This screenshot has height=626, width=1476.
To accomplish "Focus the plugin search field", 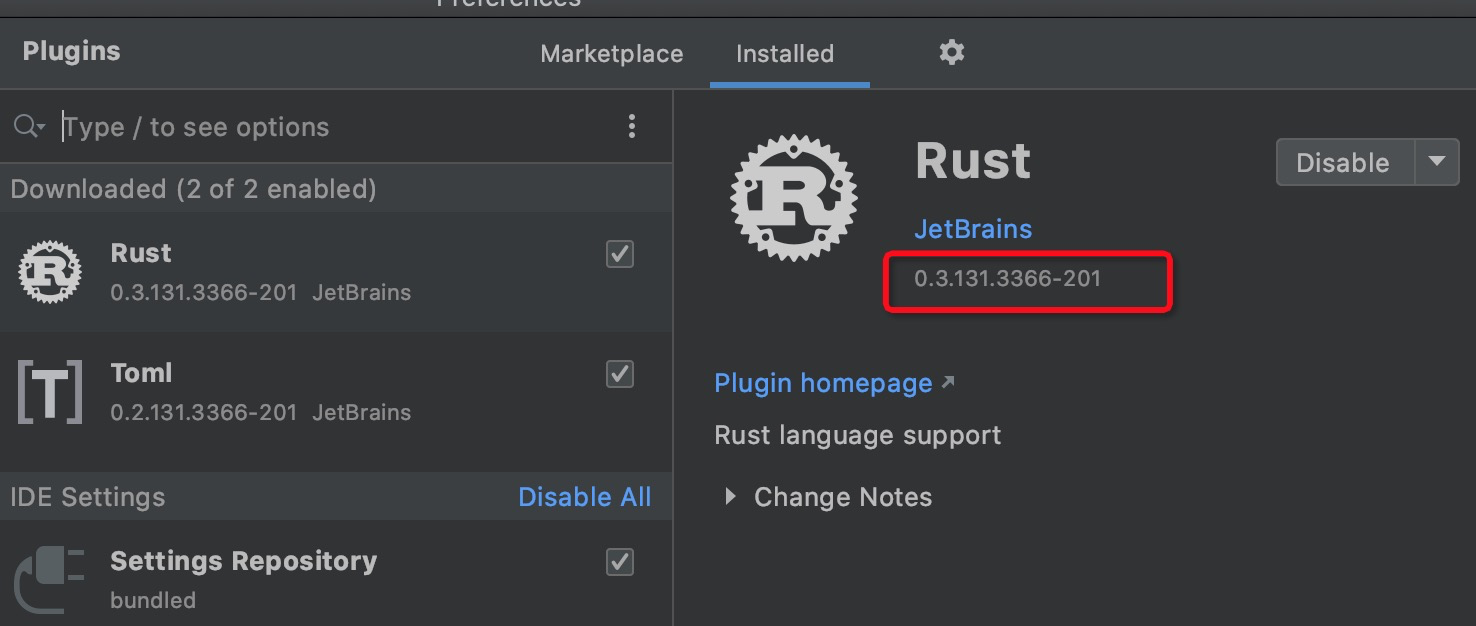I will (335, 127).
